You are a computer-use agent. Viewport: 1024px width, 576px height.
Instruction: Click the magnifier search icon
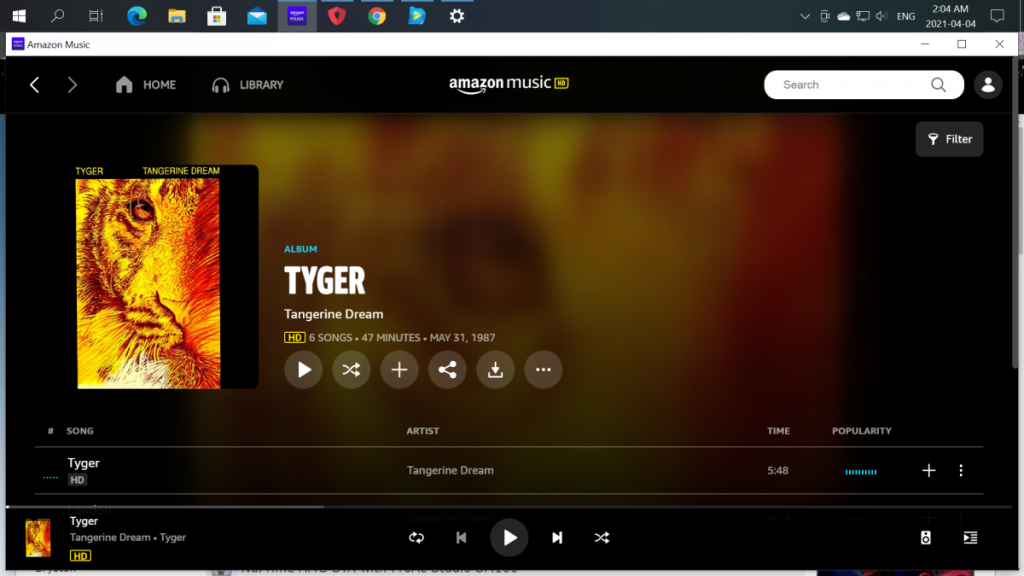point(938,85)
